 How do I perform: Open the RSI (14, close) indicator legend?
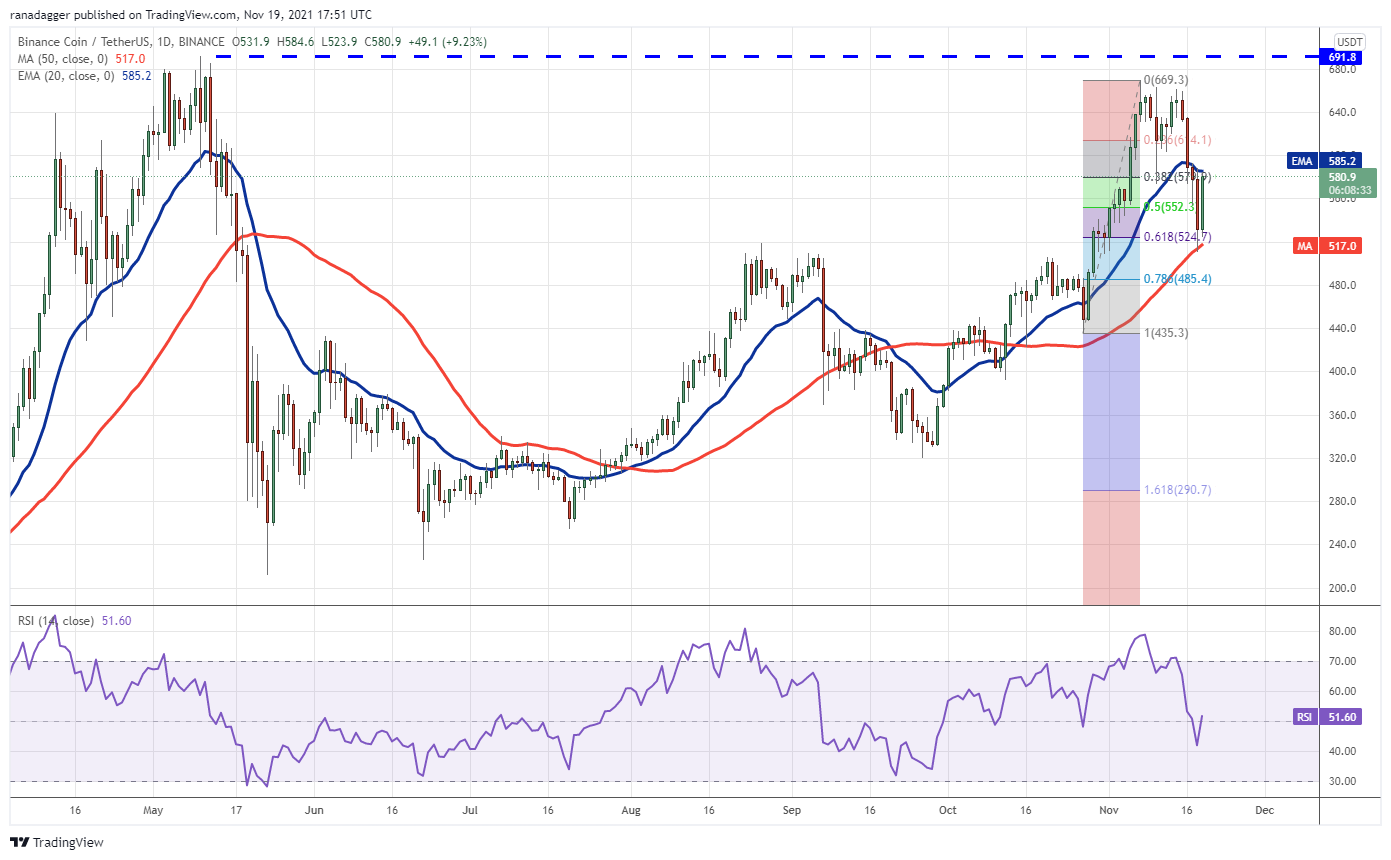[x=75, y=621]
